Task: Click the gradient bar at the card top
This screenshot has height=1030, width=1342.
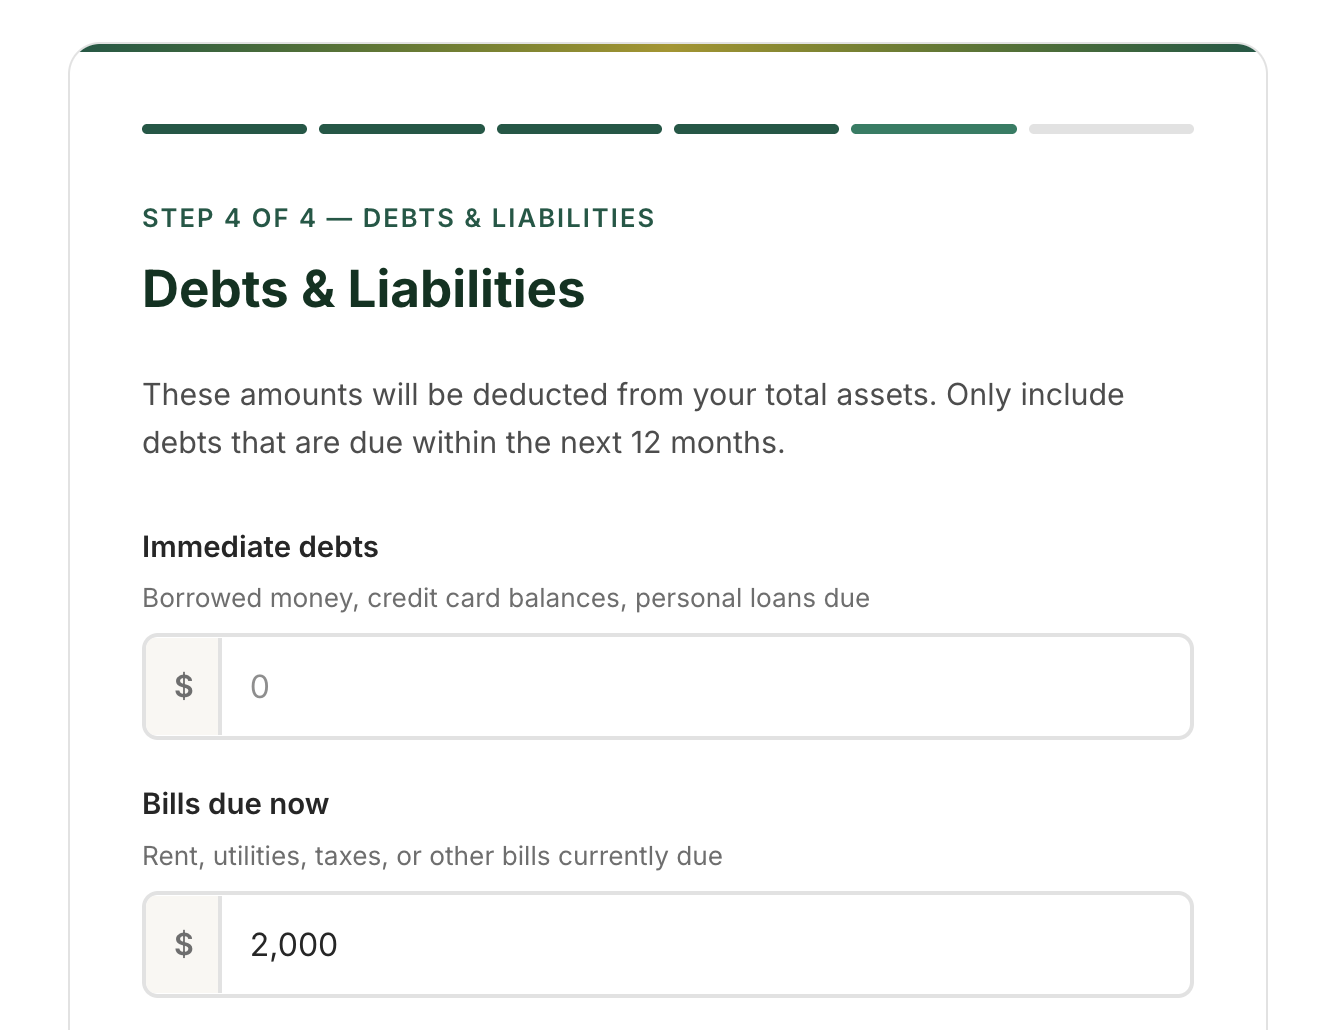Action: tap(671, 46)
